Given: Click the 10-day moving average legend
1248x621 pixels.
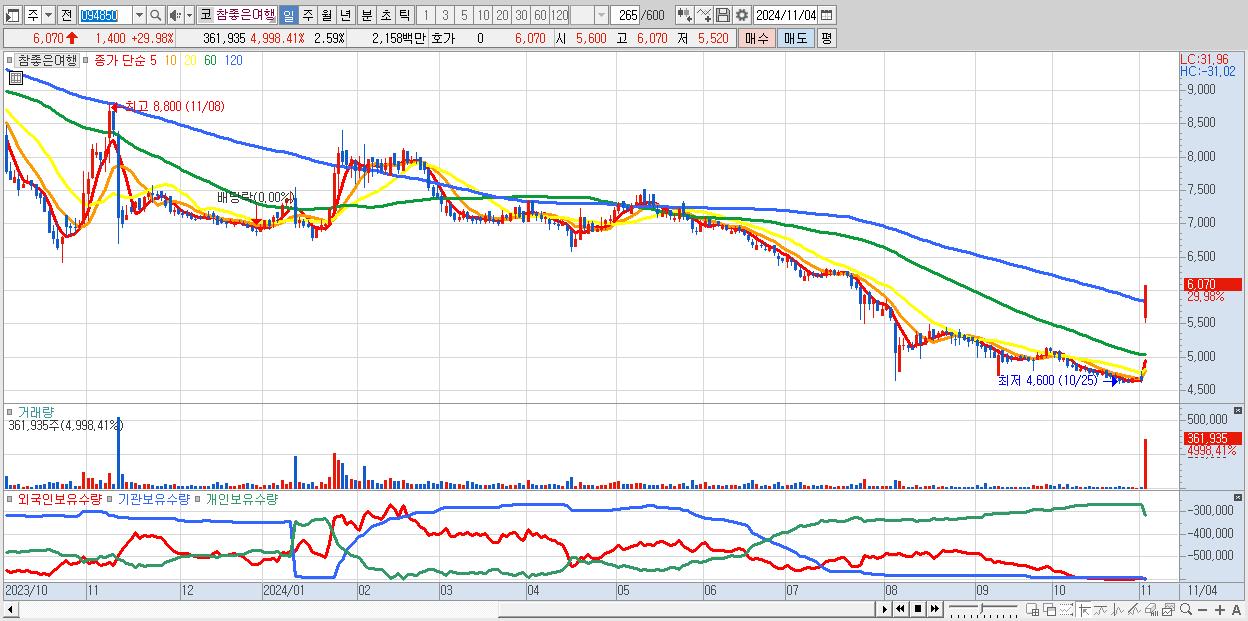Looking at the screenshot, I should coord(171,60).
